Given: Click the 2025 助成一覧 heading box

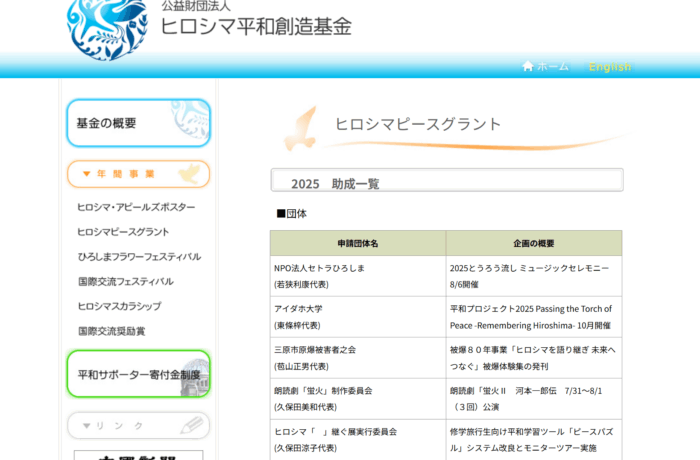Looking at the screenshot, I should click(447, 180).
